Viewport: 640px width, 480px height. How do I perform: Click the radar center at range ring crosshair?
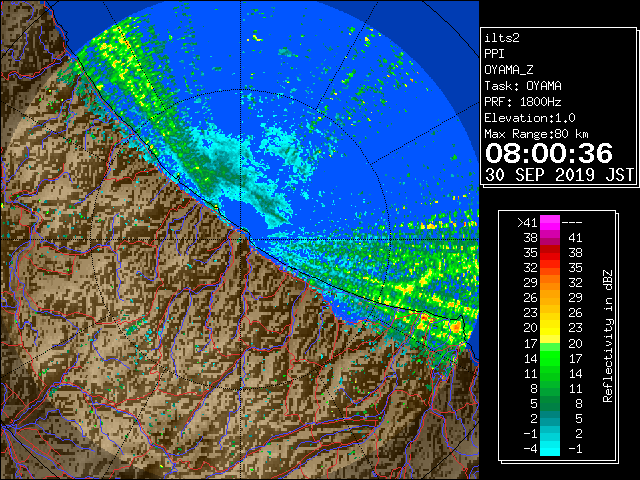(241, 240)
